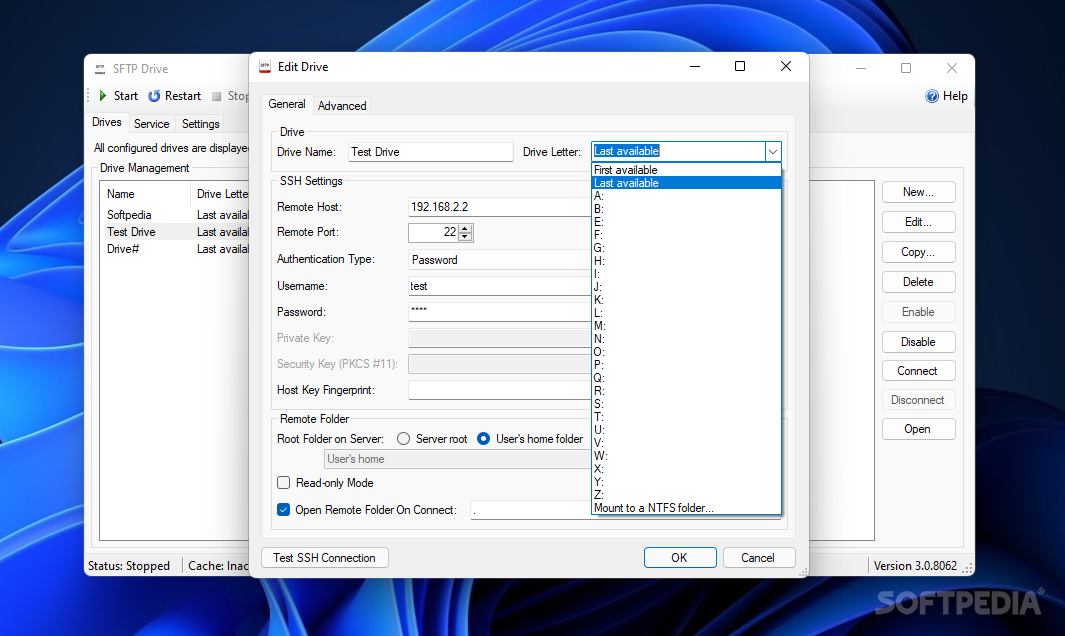Pick drive letter M: from list
This screenshot has width=1065, height=636.
tap(686, 325)
